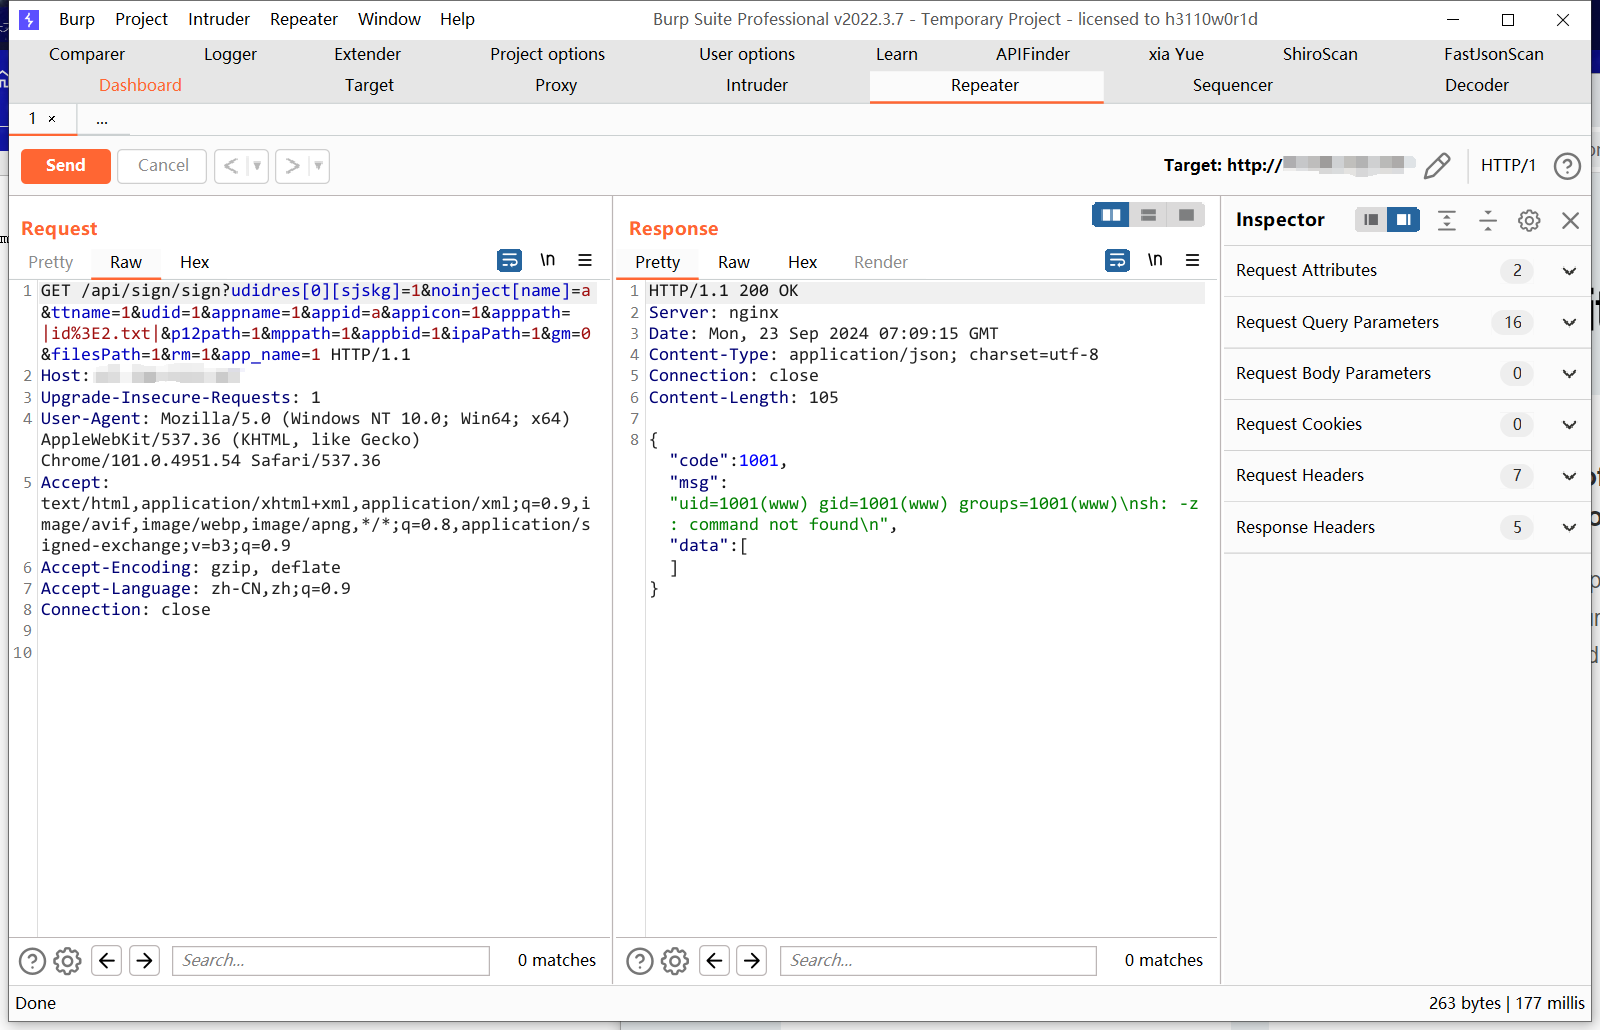The width and height of the screenshot is (1600, 1030).
Task: Open Request search settings gear
Action: point(67,961)
